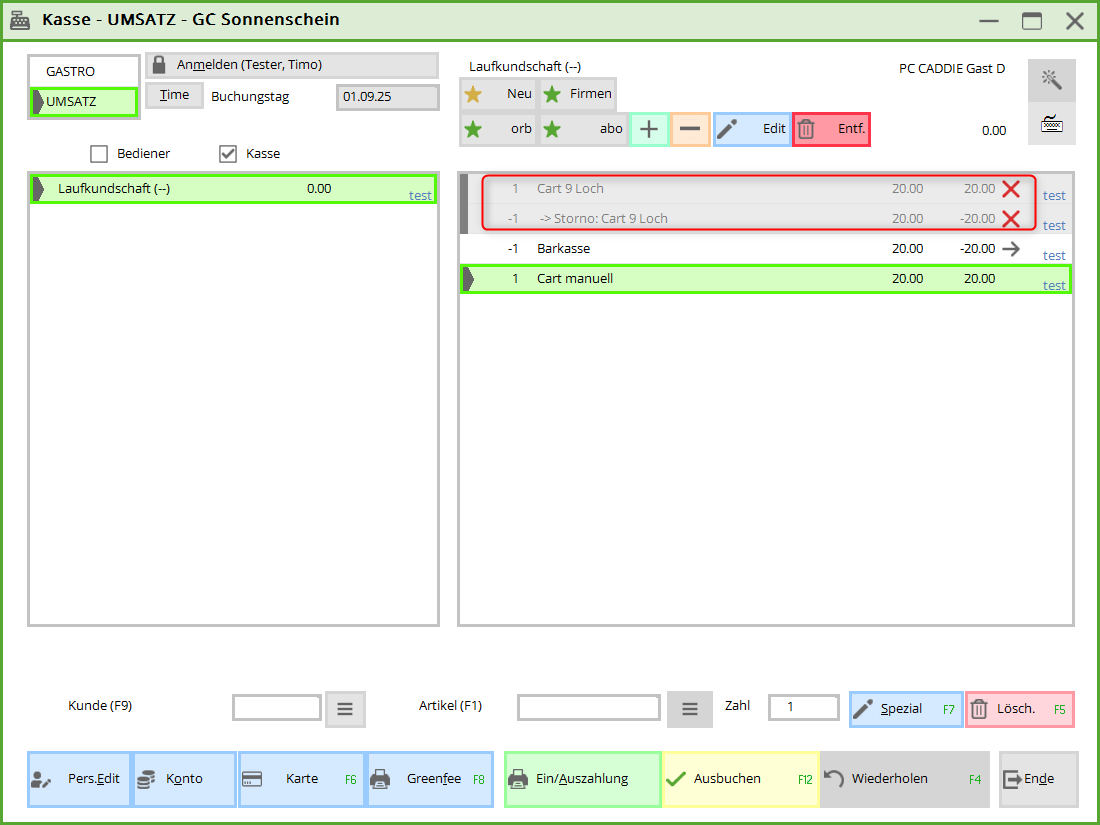Click red X on Cart 9 Loch row
Viewport: 1100px width, 825px height.
pyautogui.click(x=1011, y=189)
